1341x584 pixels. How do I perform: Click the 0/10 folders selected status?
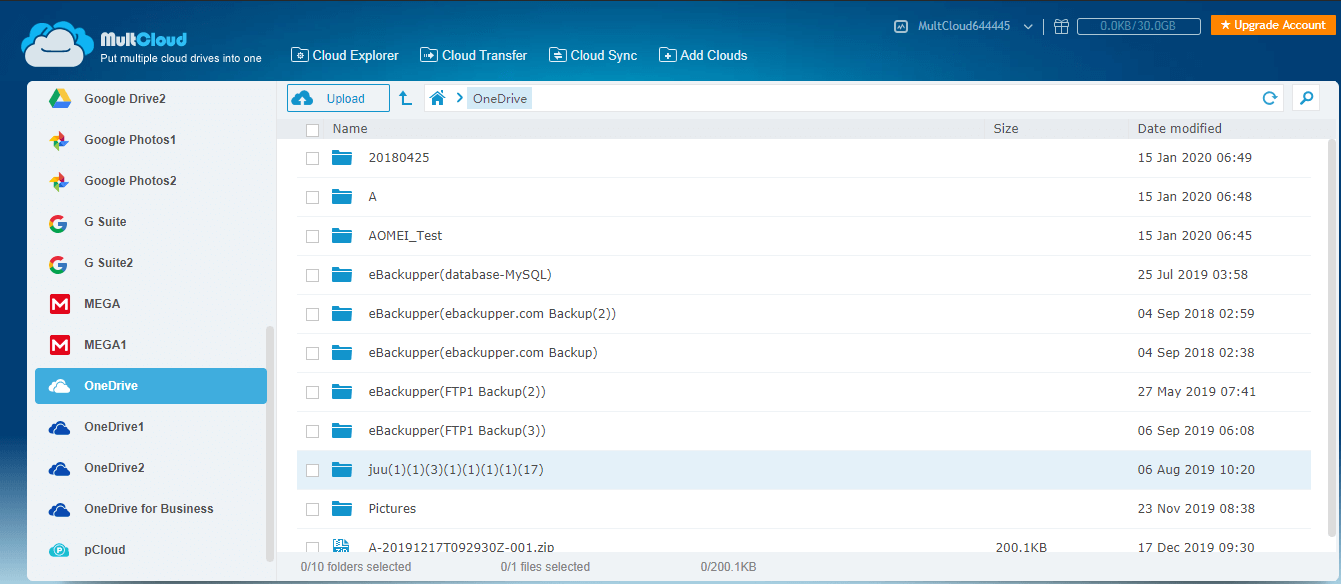(x=356, y=567)
